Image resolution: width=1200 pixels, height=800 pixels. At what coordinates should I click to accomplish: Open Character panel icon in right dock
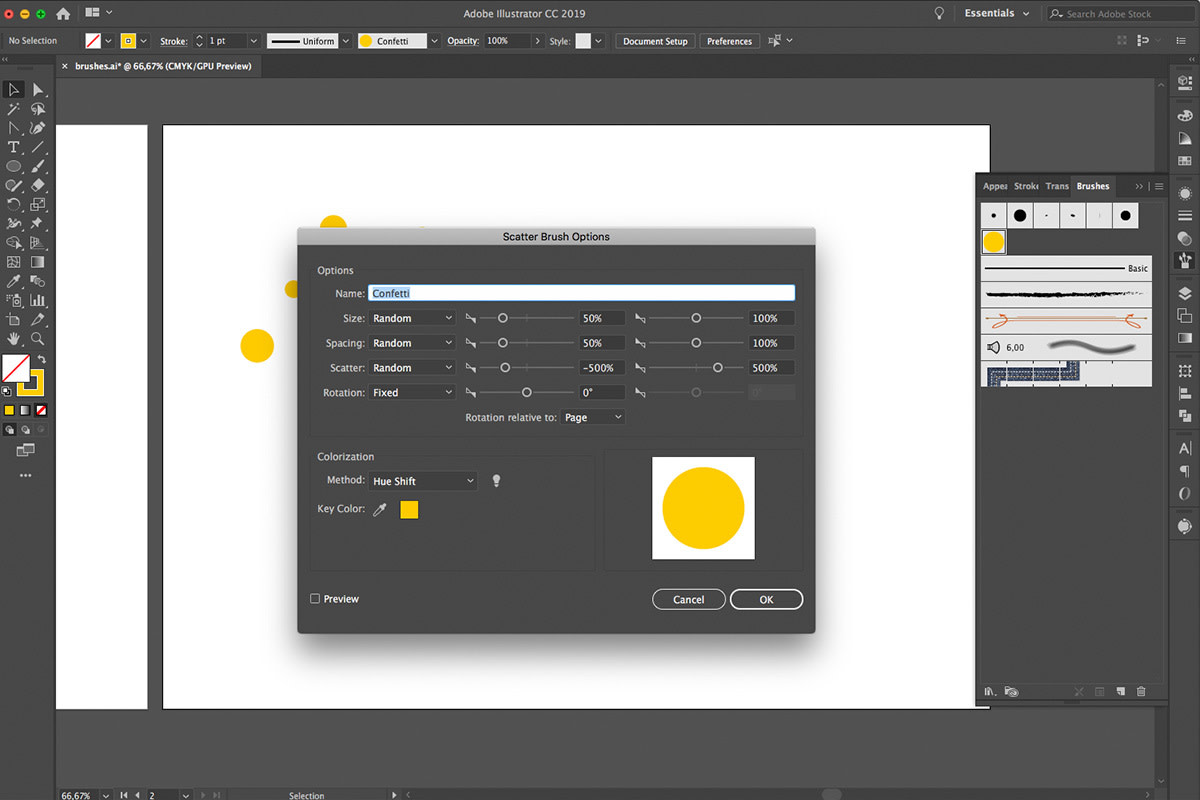click(x=1185, y=448)
